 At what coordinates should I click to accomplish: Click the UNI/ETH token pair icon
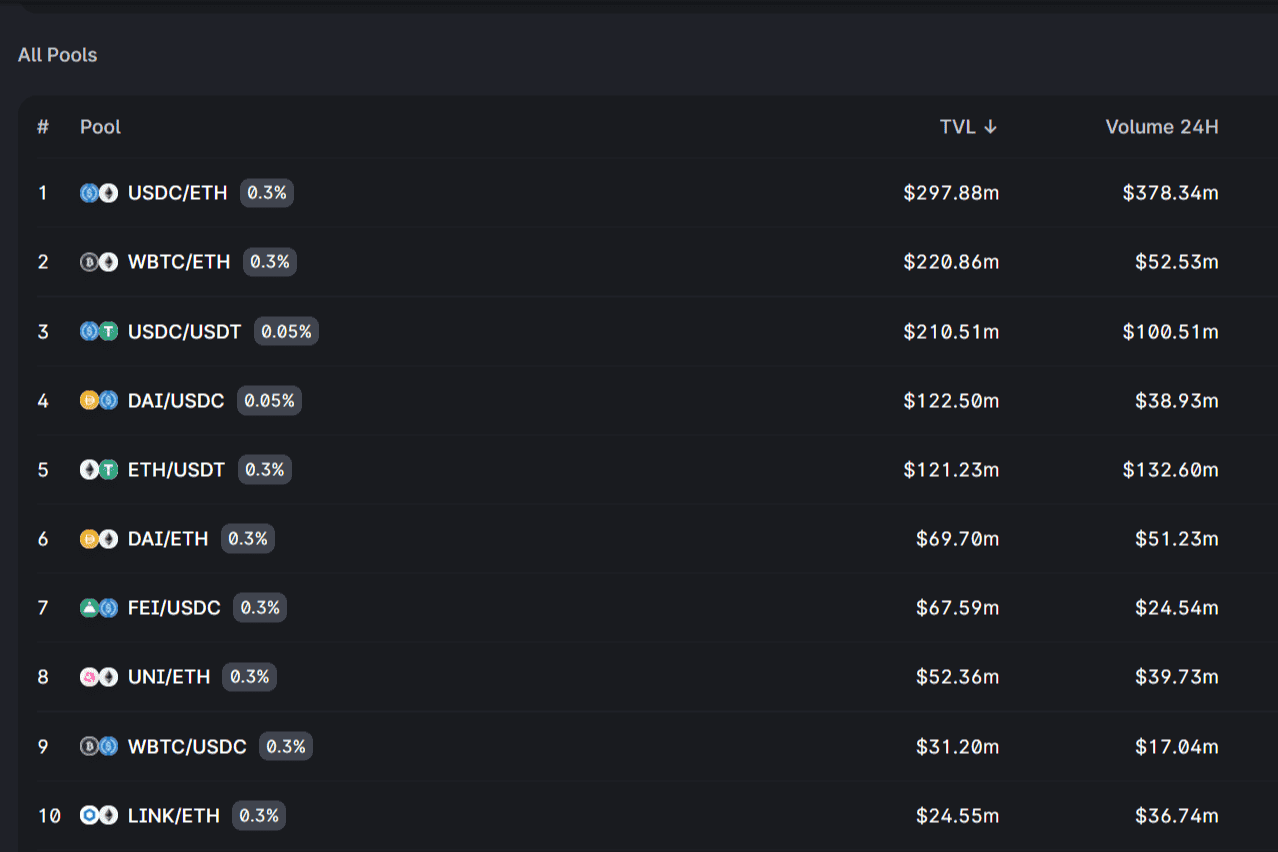99,677
